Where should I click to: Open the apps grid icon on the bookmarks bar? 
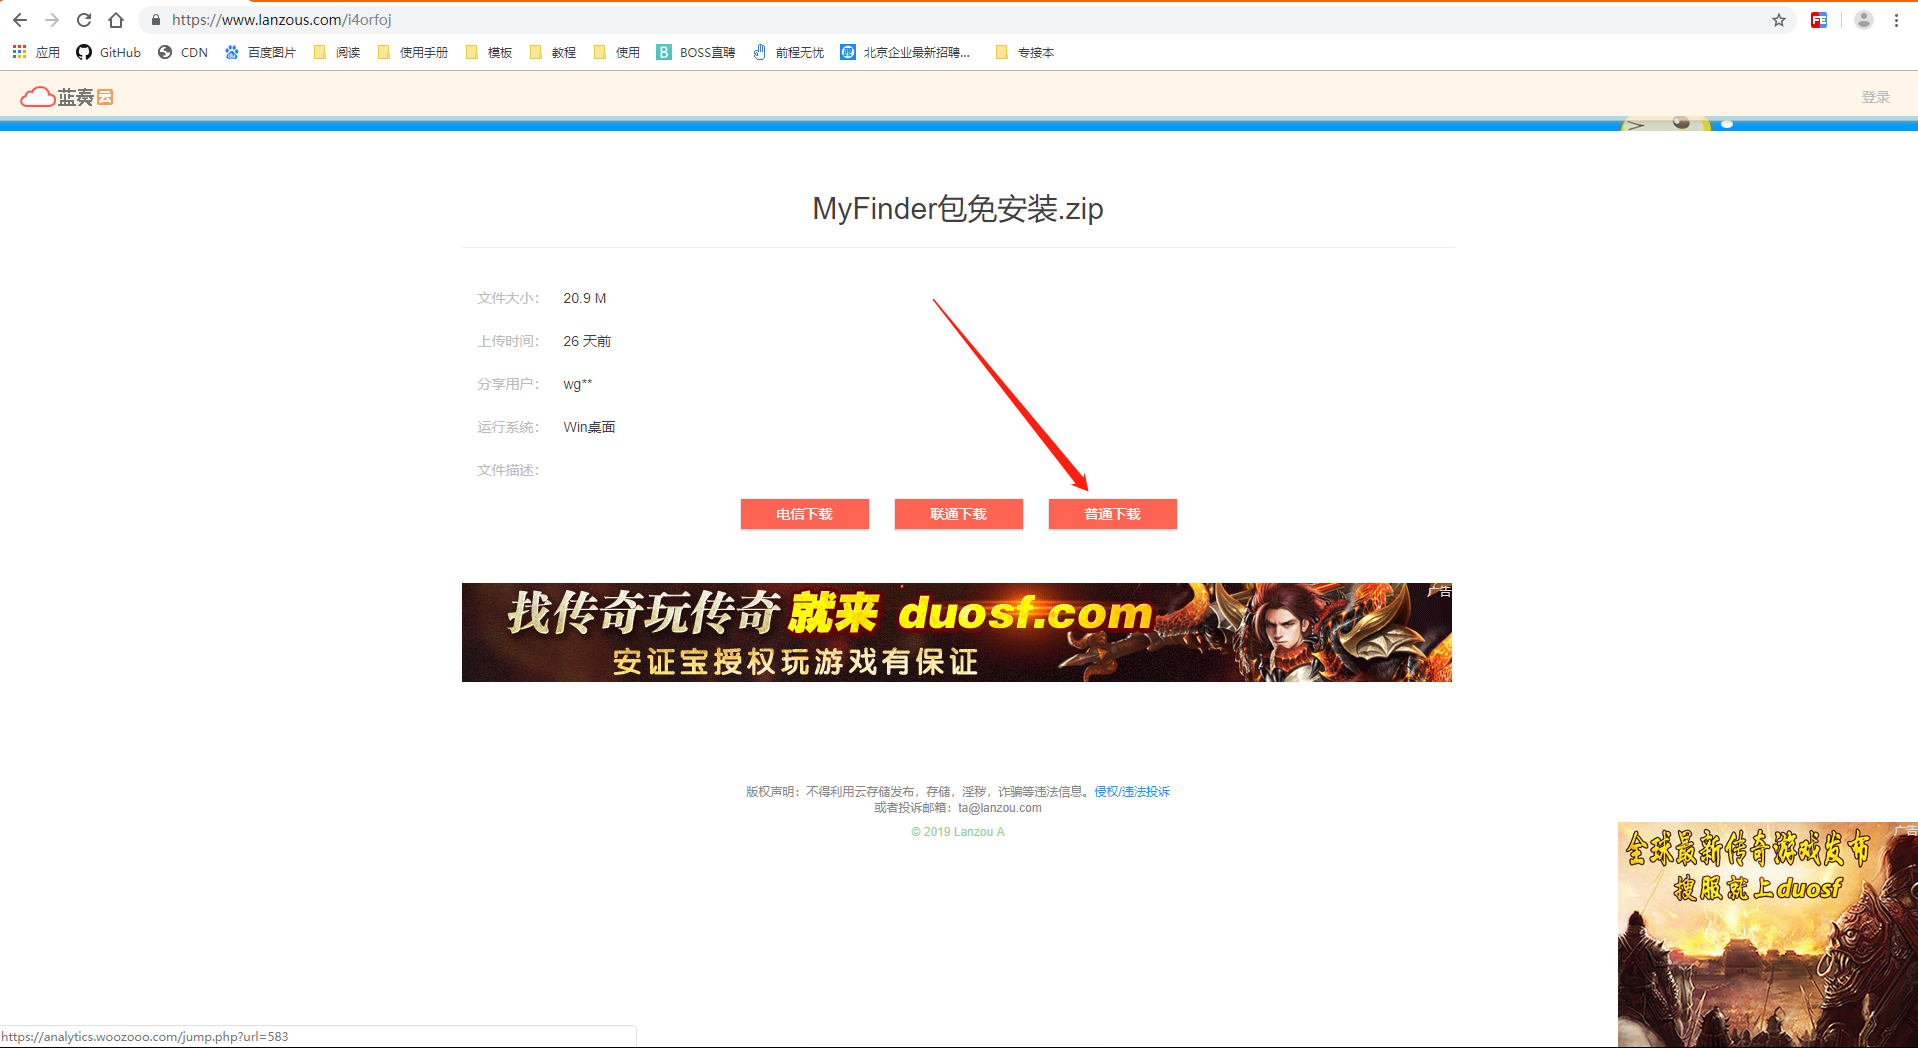18,52
